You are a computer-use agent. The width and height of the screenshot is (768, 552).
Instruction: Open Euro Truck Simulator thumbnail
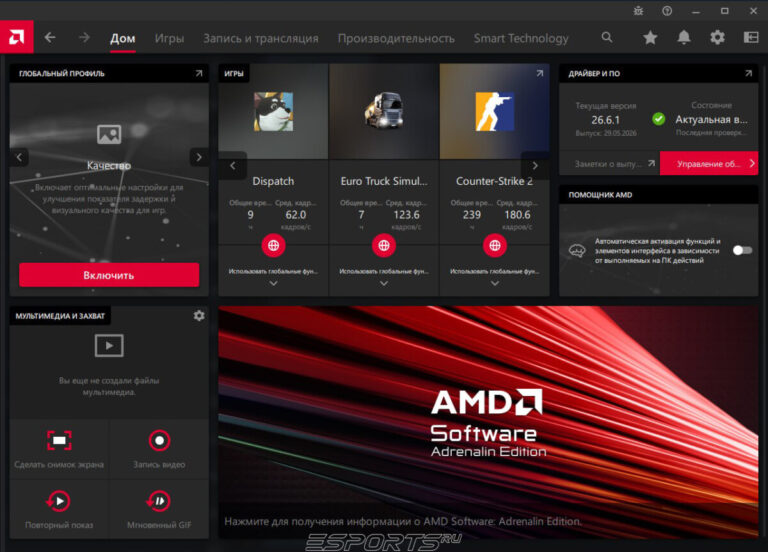tap(384, 112)
